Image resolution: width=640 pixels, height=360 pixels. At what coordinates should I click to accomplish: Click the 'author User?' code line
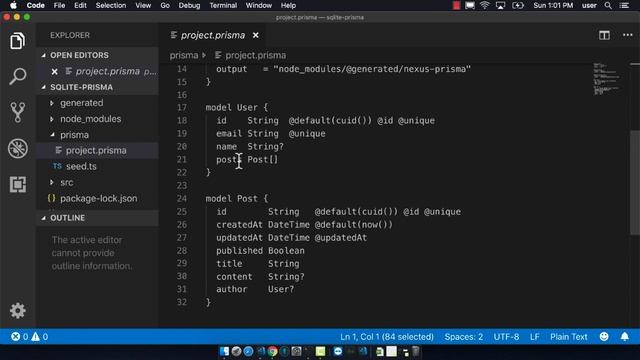point(255,289)
